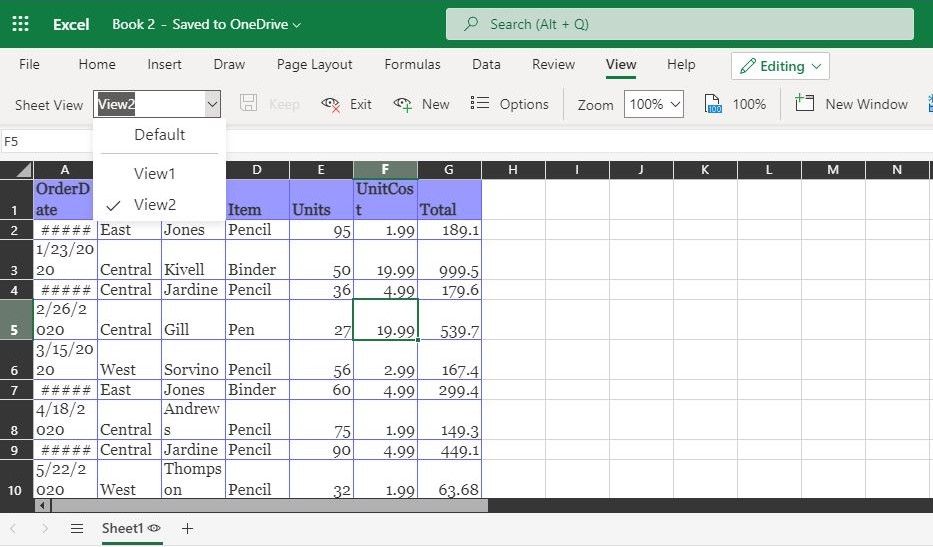Click cell containing Andrews
The image size is (933, 547).
click(x=193, y=420)
